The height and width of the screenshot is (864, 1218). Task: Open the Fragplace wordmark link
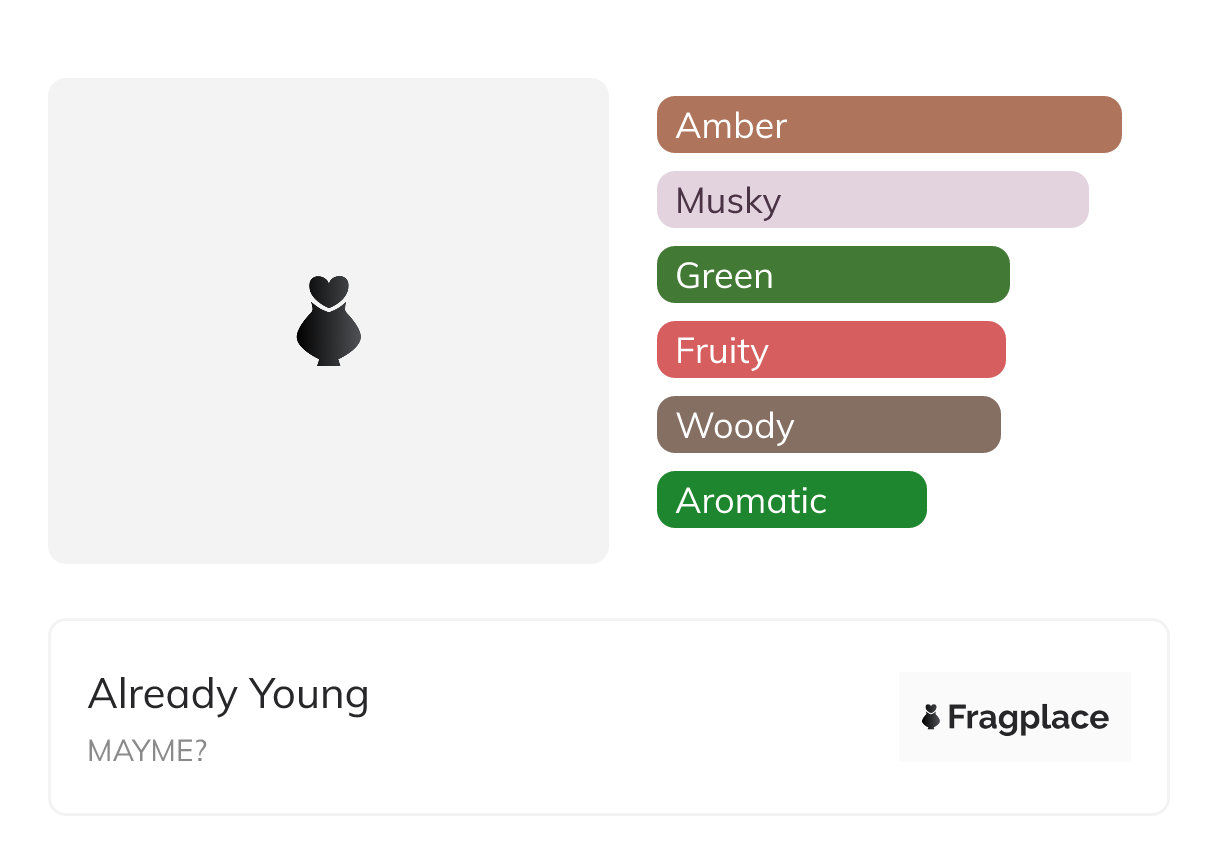(1028, 717)
